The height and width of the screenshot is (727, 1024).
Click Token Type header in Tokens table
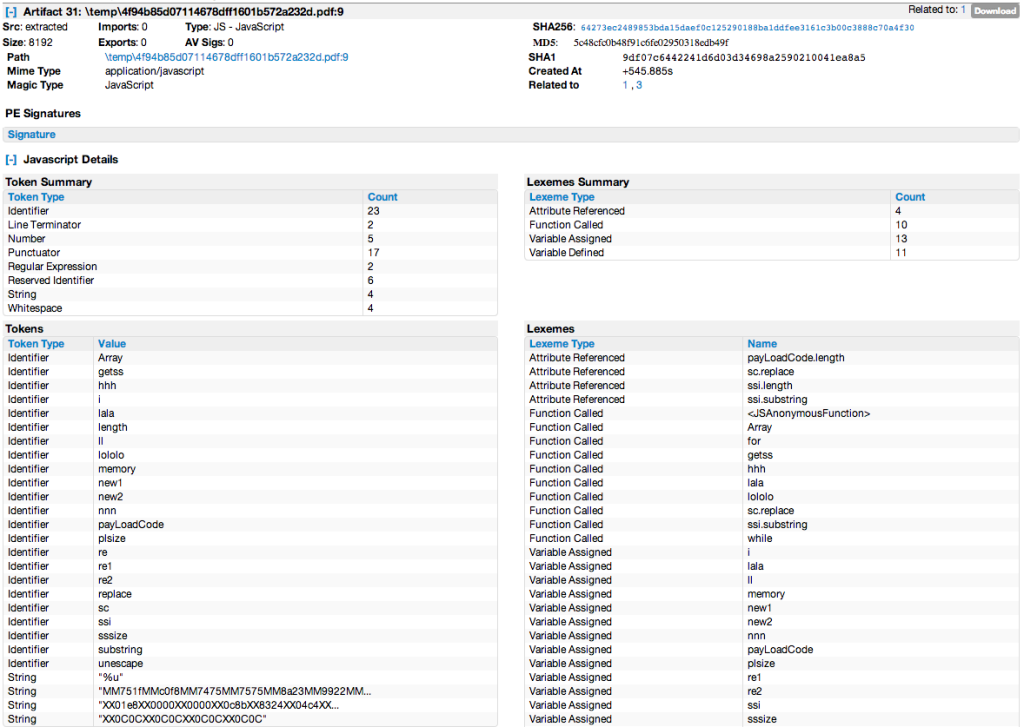(x=36, y=343)
